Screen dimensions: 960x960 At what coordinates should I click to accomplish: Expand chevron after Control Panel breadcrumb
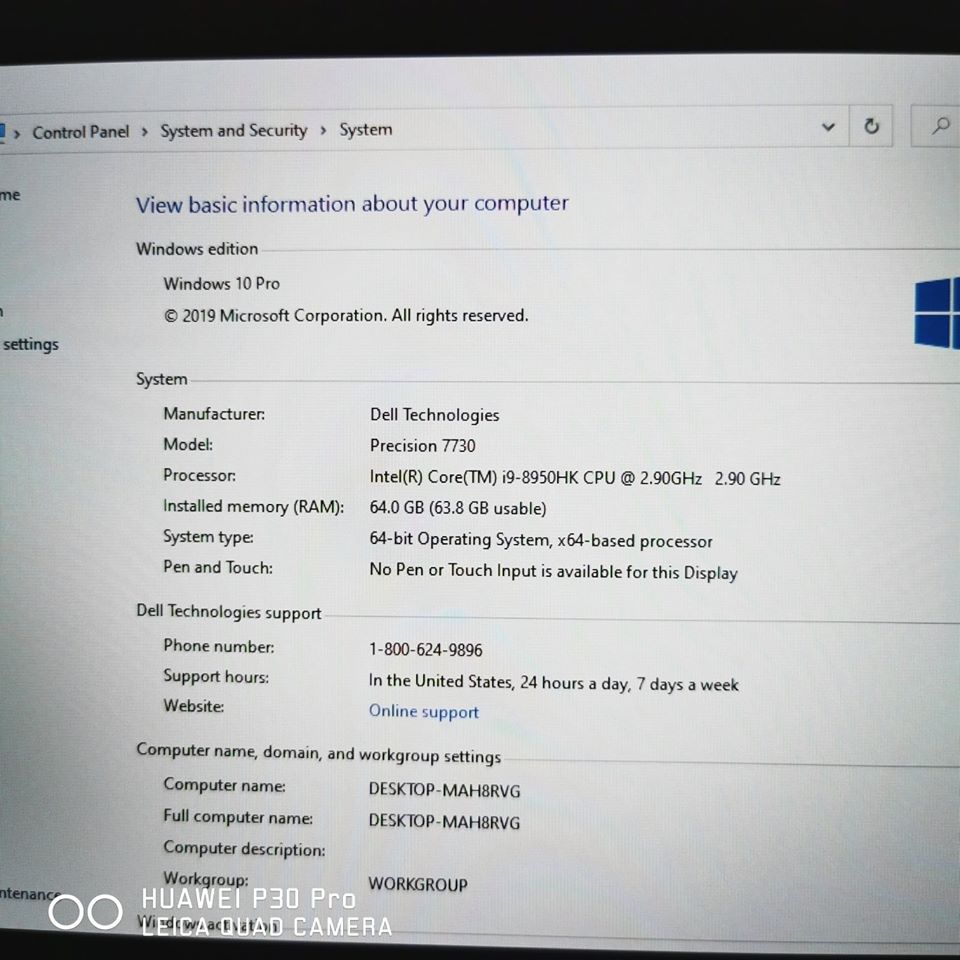(145, 131)
